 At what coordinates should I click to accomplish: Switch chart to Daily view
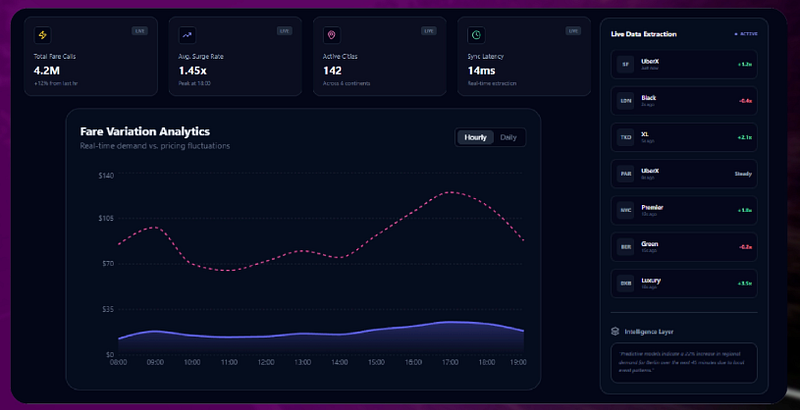tap(508, 137)
